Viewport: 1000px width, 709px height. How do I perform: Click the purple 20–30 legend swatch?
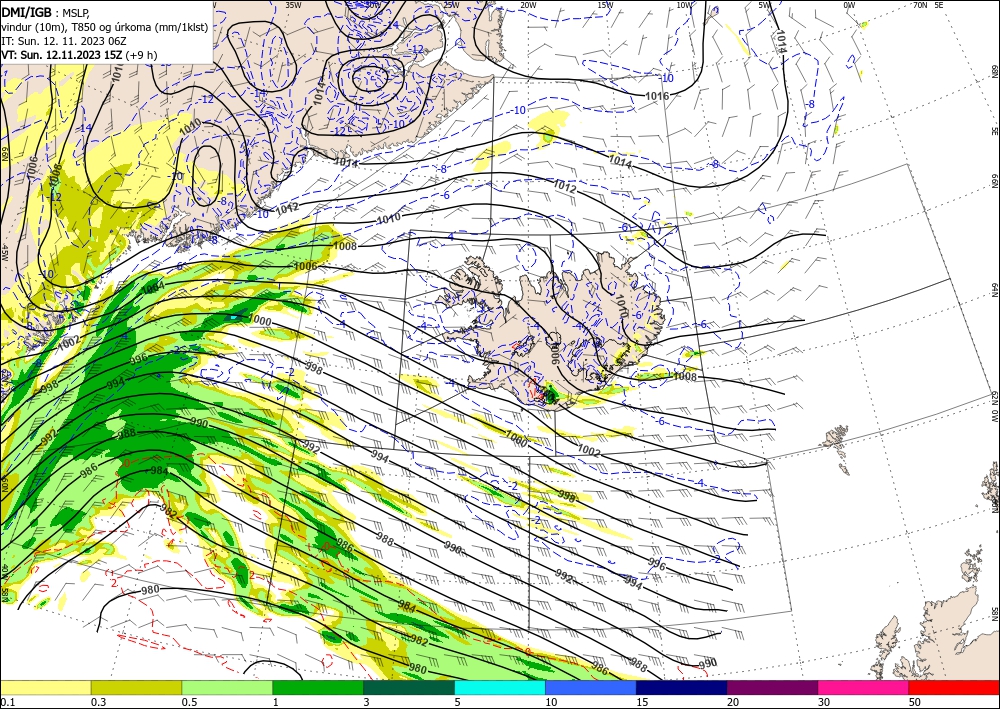[x=772, y=687]
